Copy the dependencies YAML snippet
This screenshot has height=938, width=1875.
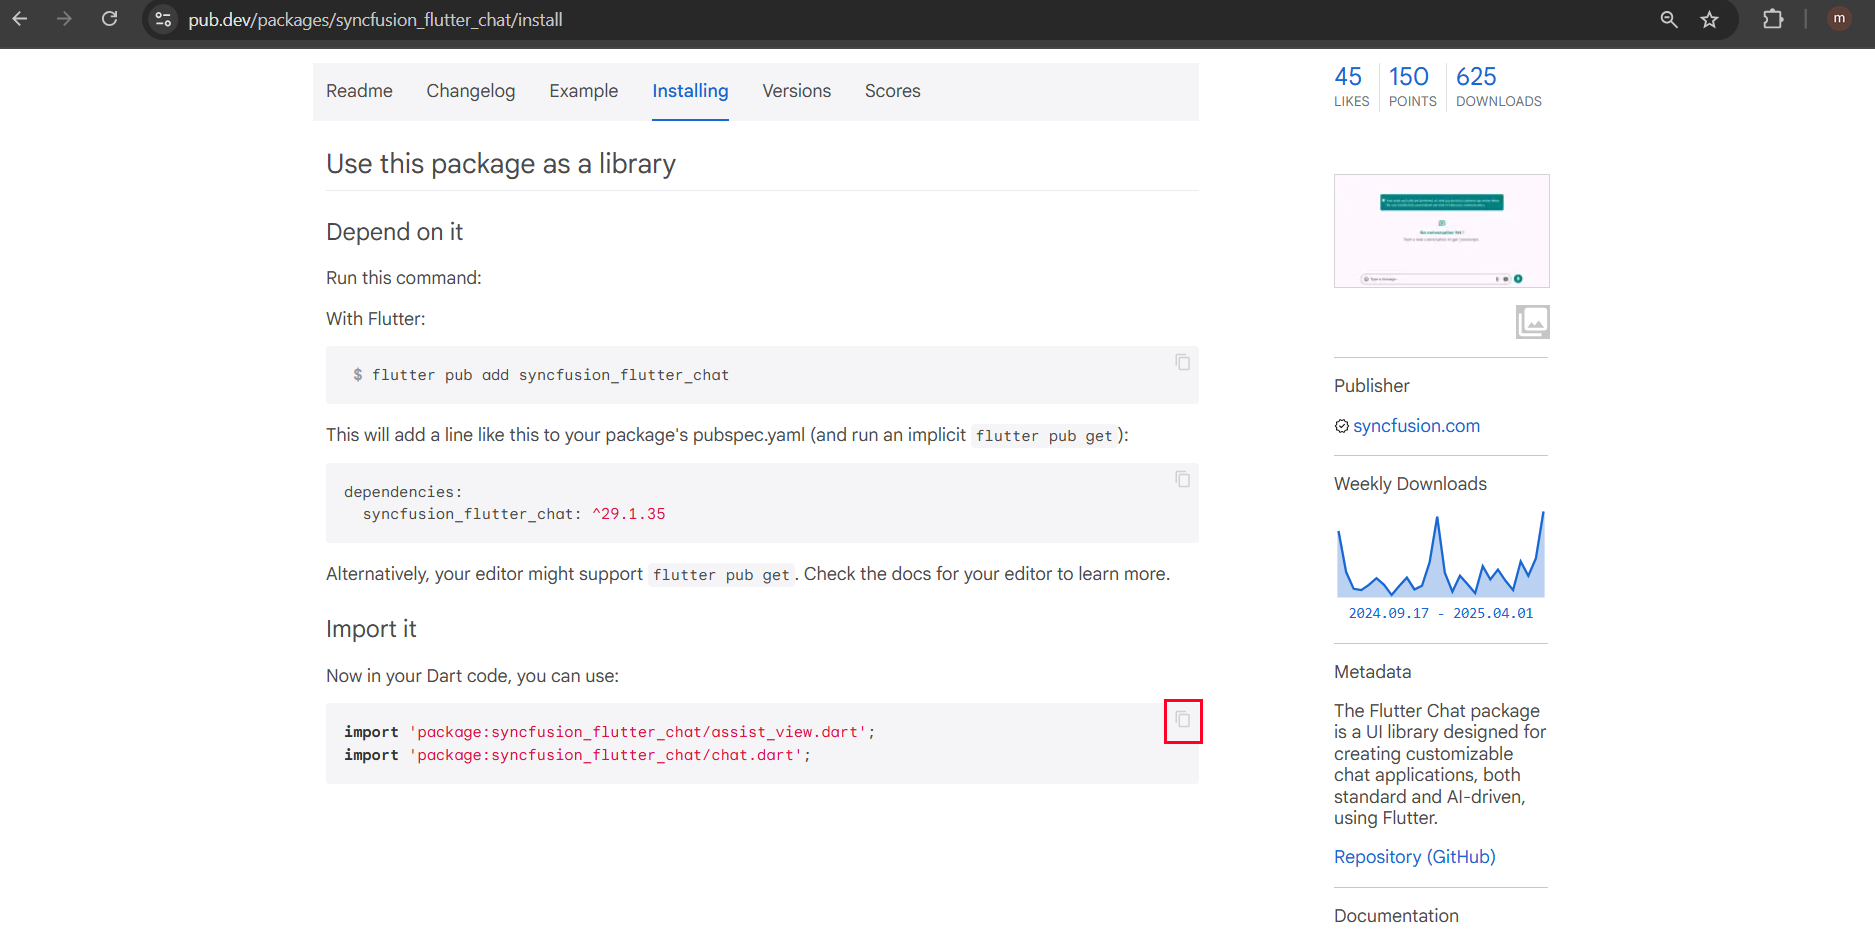(x=1182, y=479)
